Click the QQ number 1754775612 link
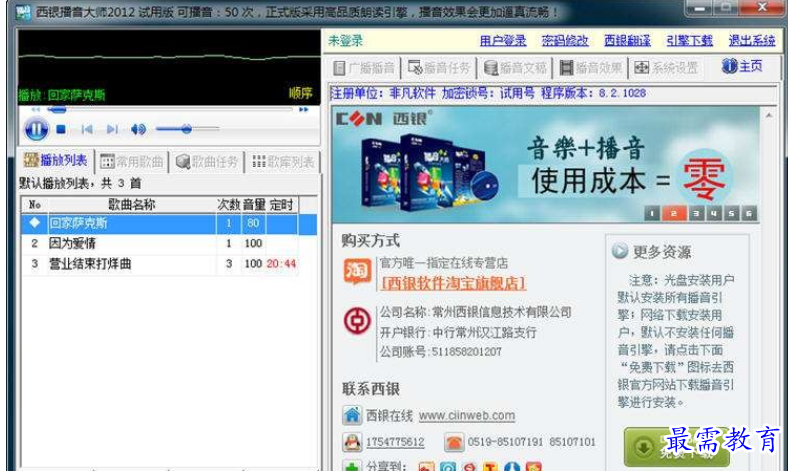The height and width of the screenshot is (471, 788). click(395, 442)
